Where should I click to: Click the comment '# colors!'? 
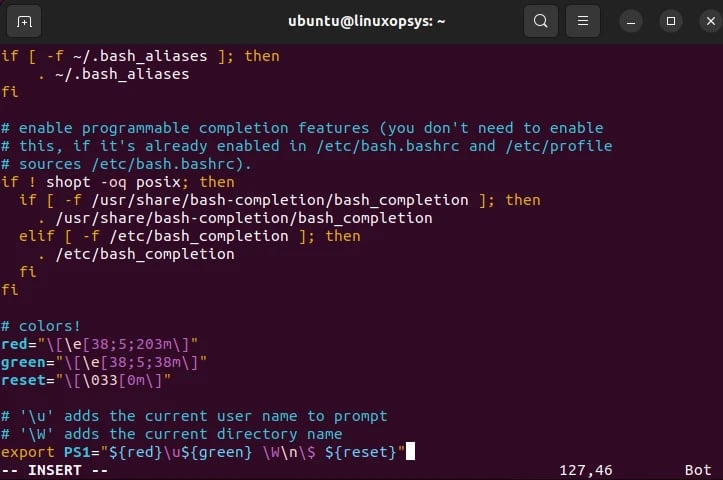(x=41, y=326)
